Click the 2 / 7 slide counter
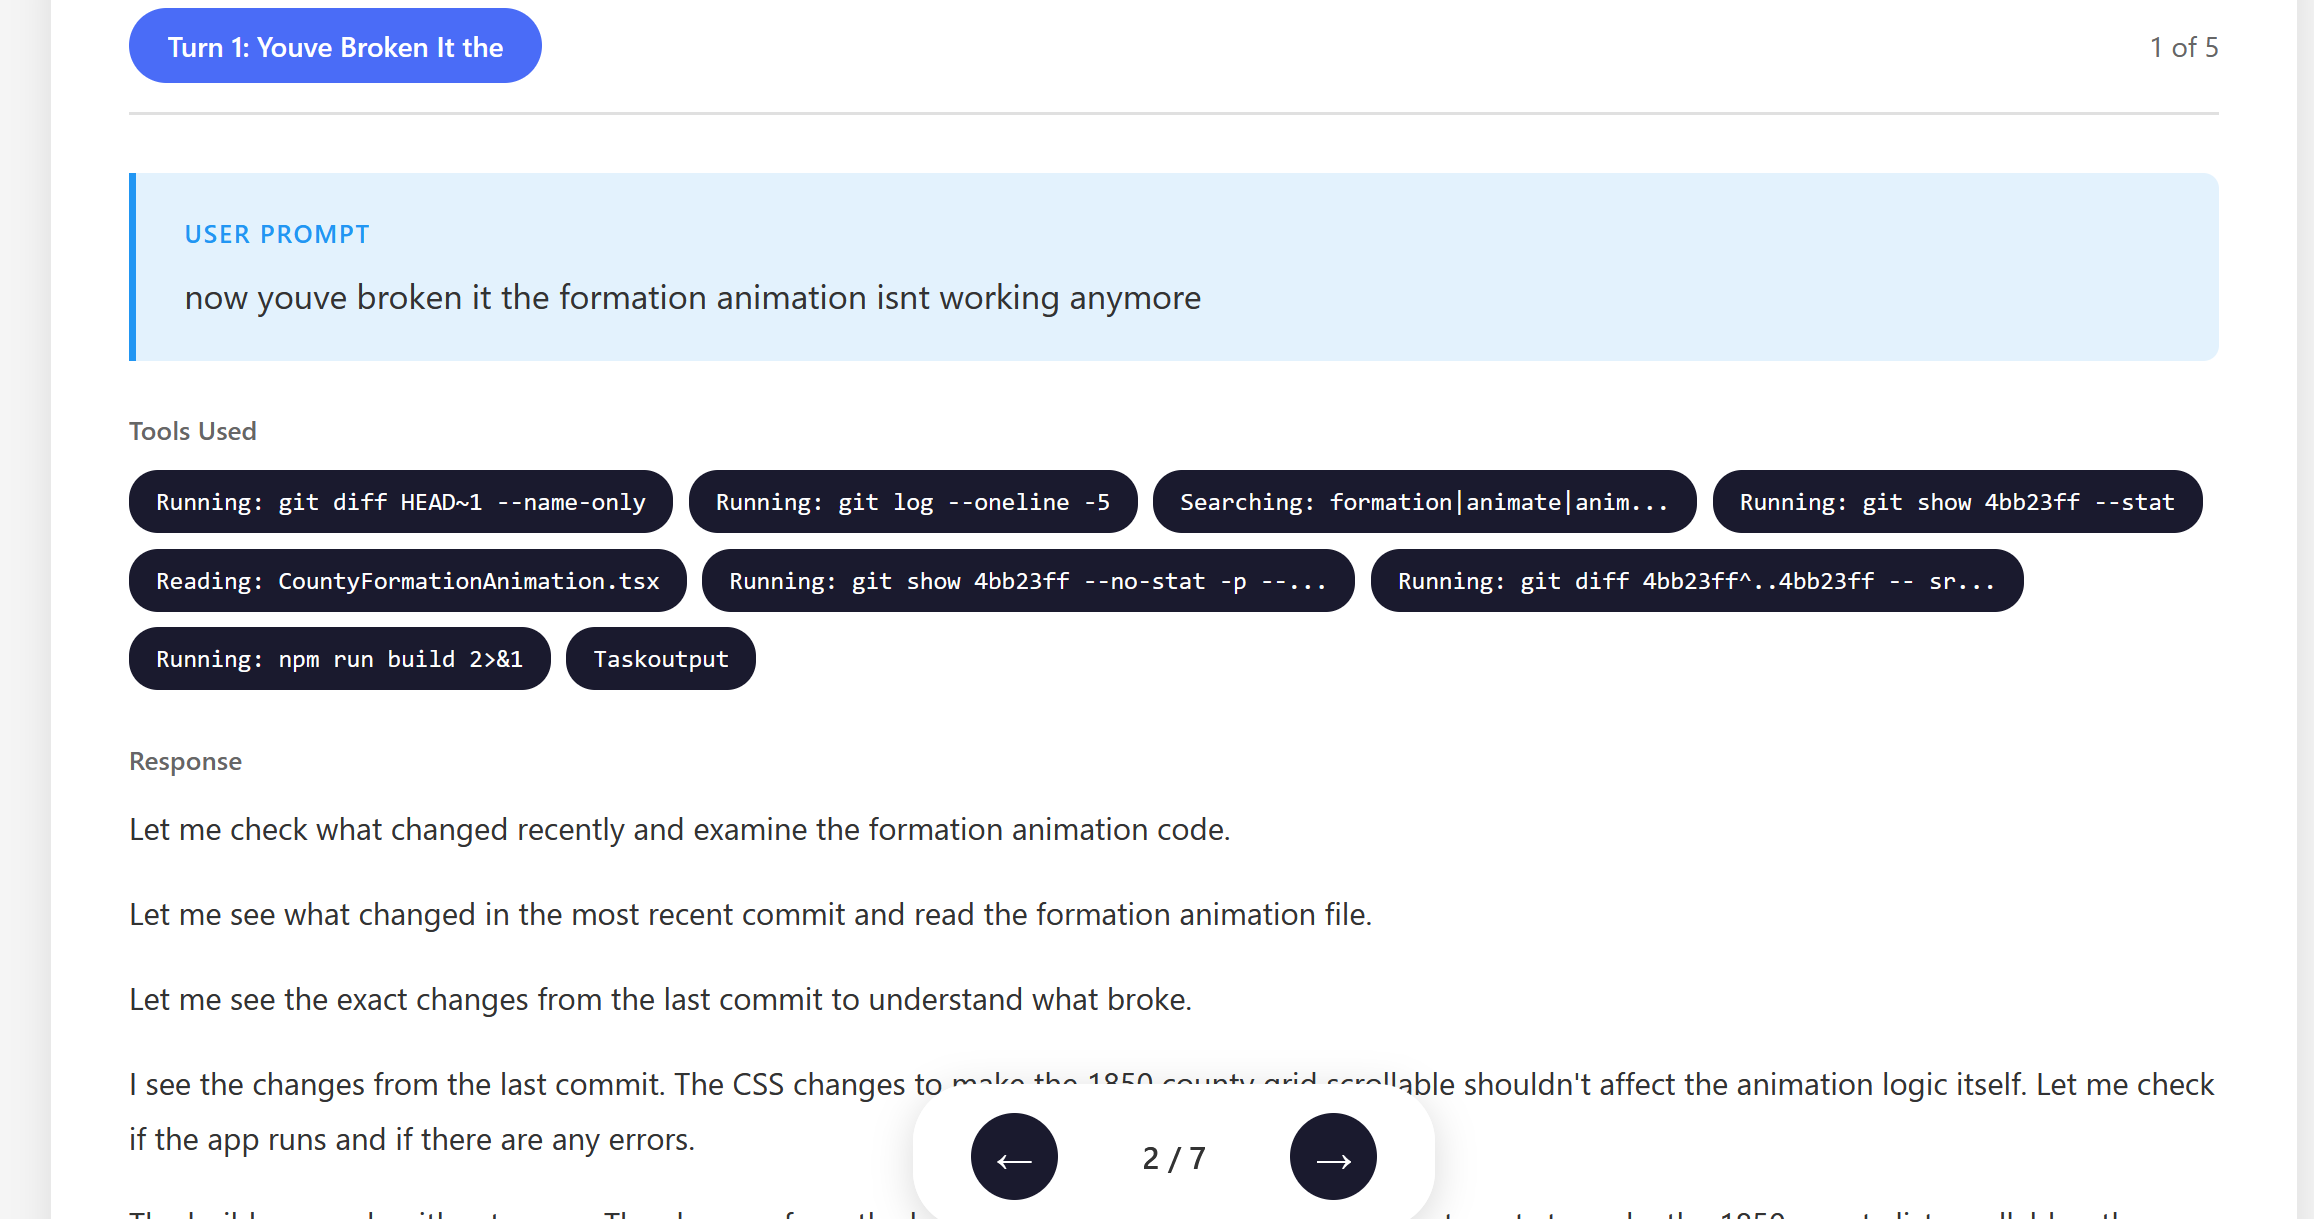The width and height of the screenshot is (2314, 1219). [x=1173, y=1158]
